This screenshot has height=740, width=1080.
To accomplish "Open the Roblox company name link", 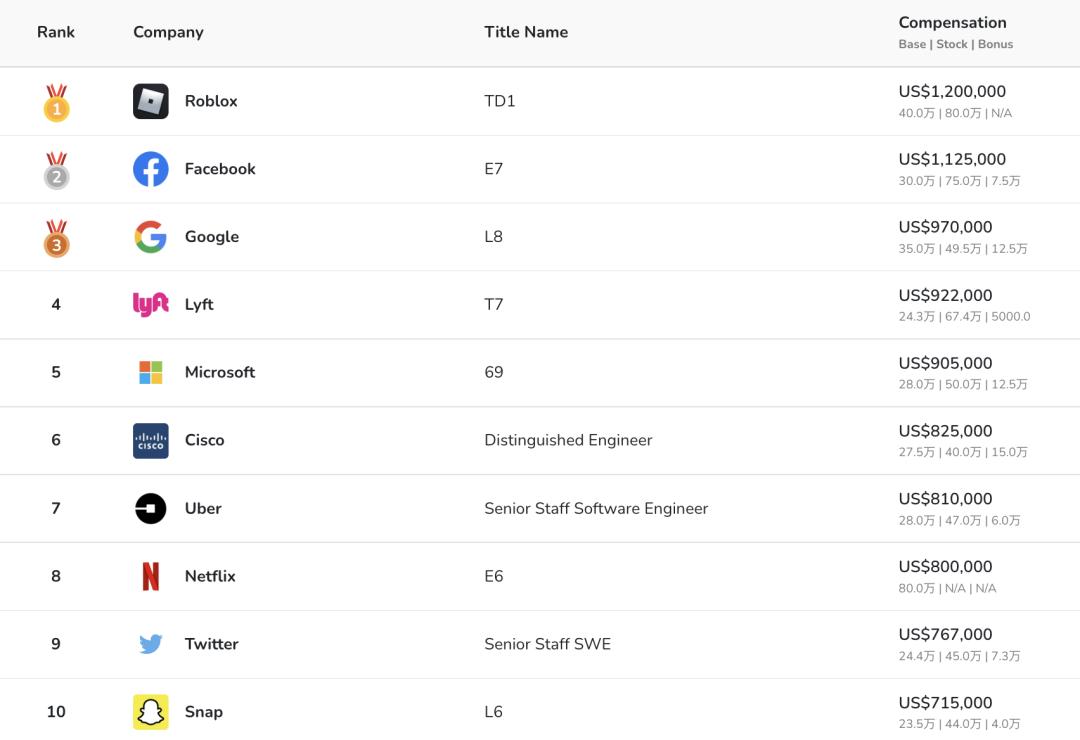I will [211, 101].
